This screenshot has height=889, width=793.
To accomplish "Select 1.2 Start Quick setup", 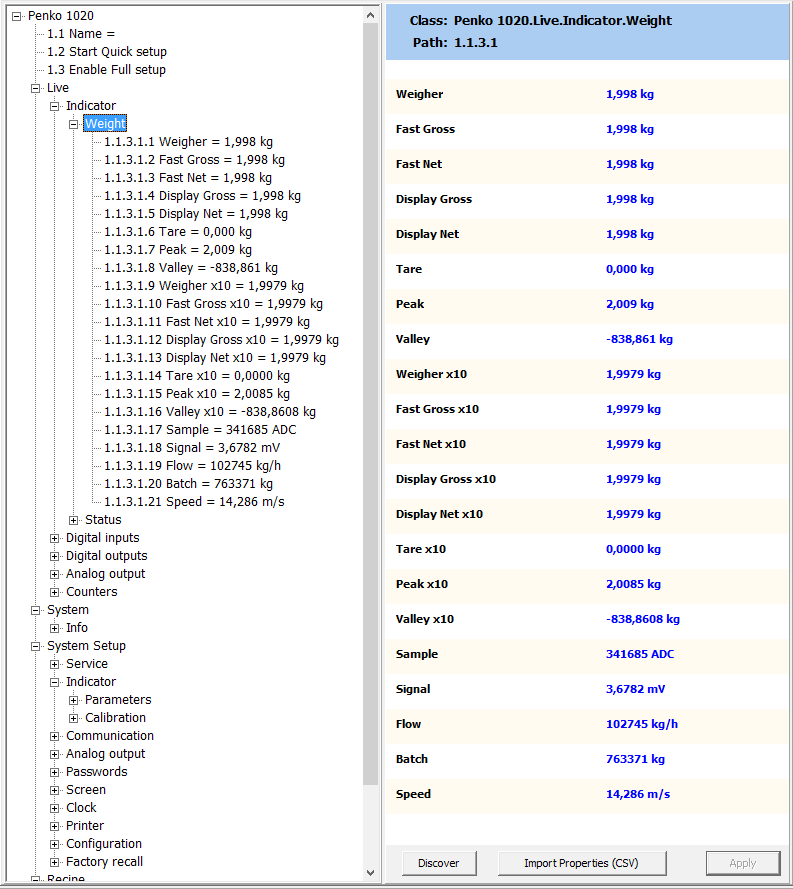I will pyautogui.click(x=107, y=52).
